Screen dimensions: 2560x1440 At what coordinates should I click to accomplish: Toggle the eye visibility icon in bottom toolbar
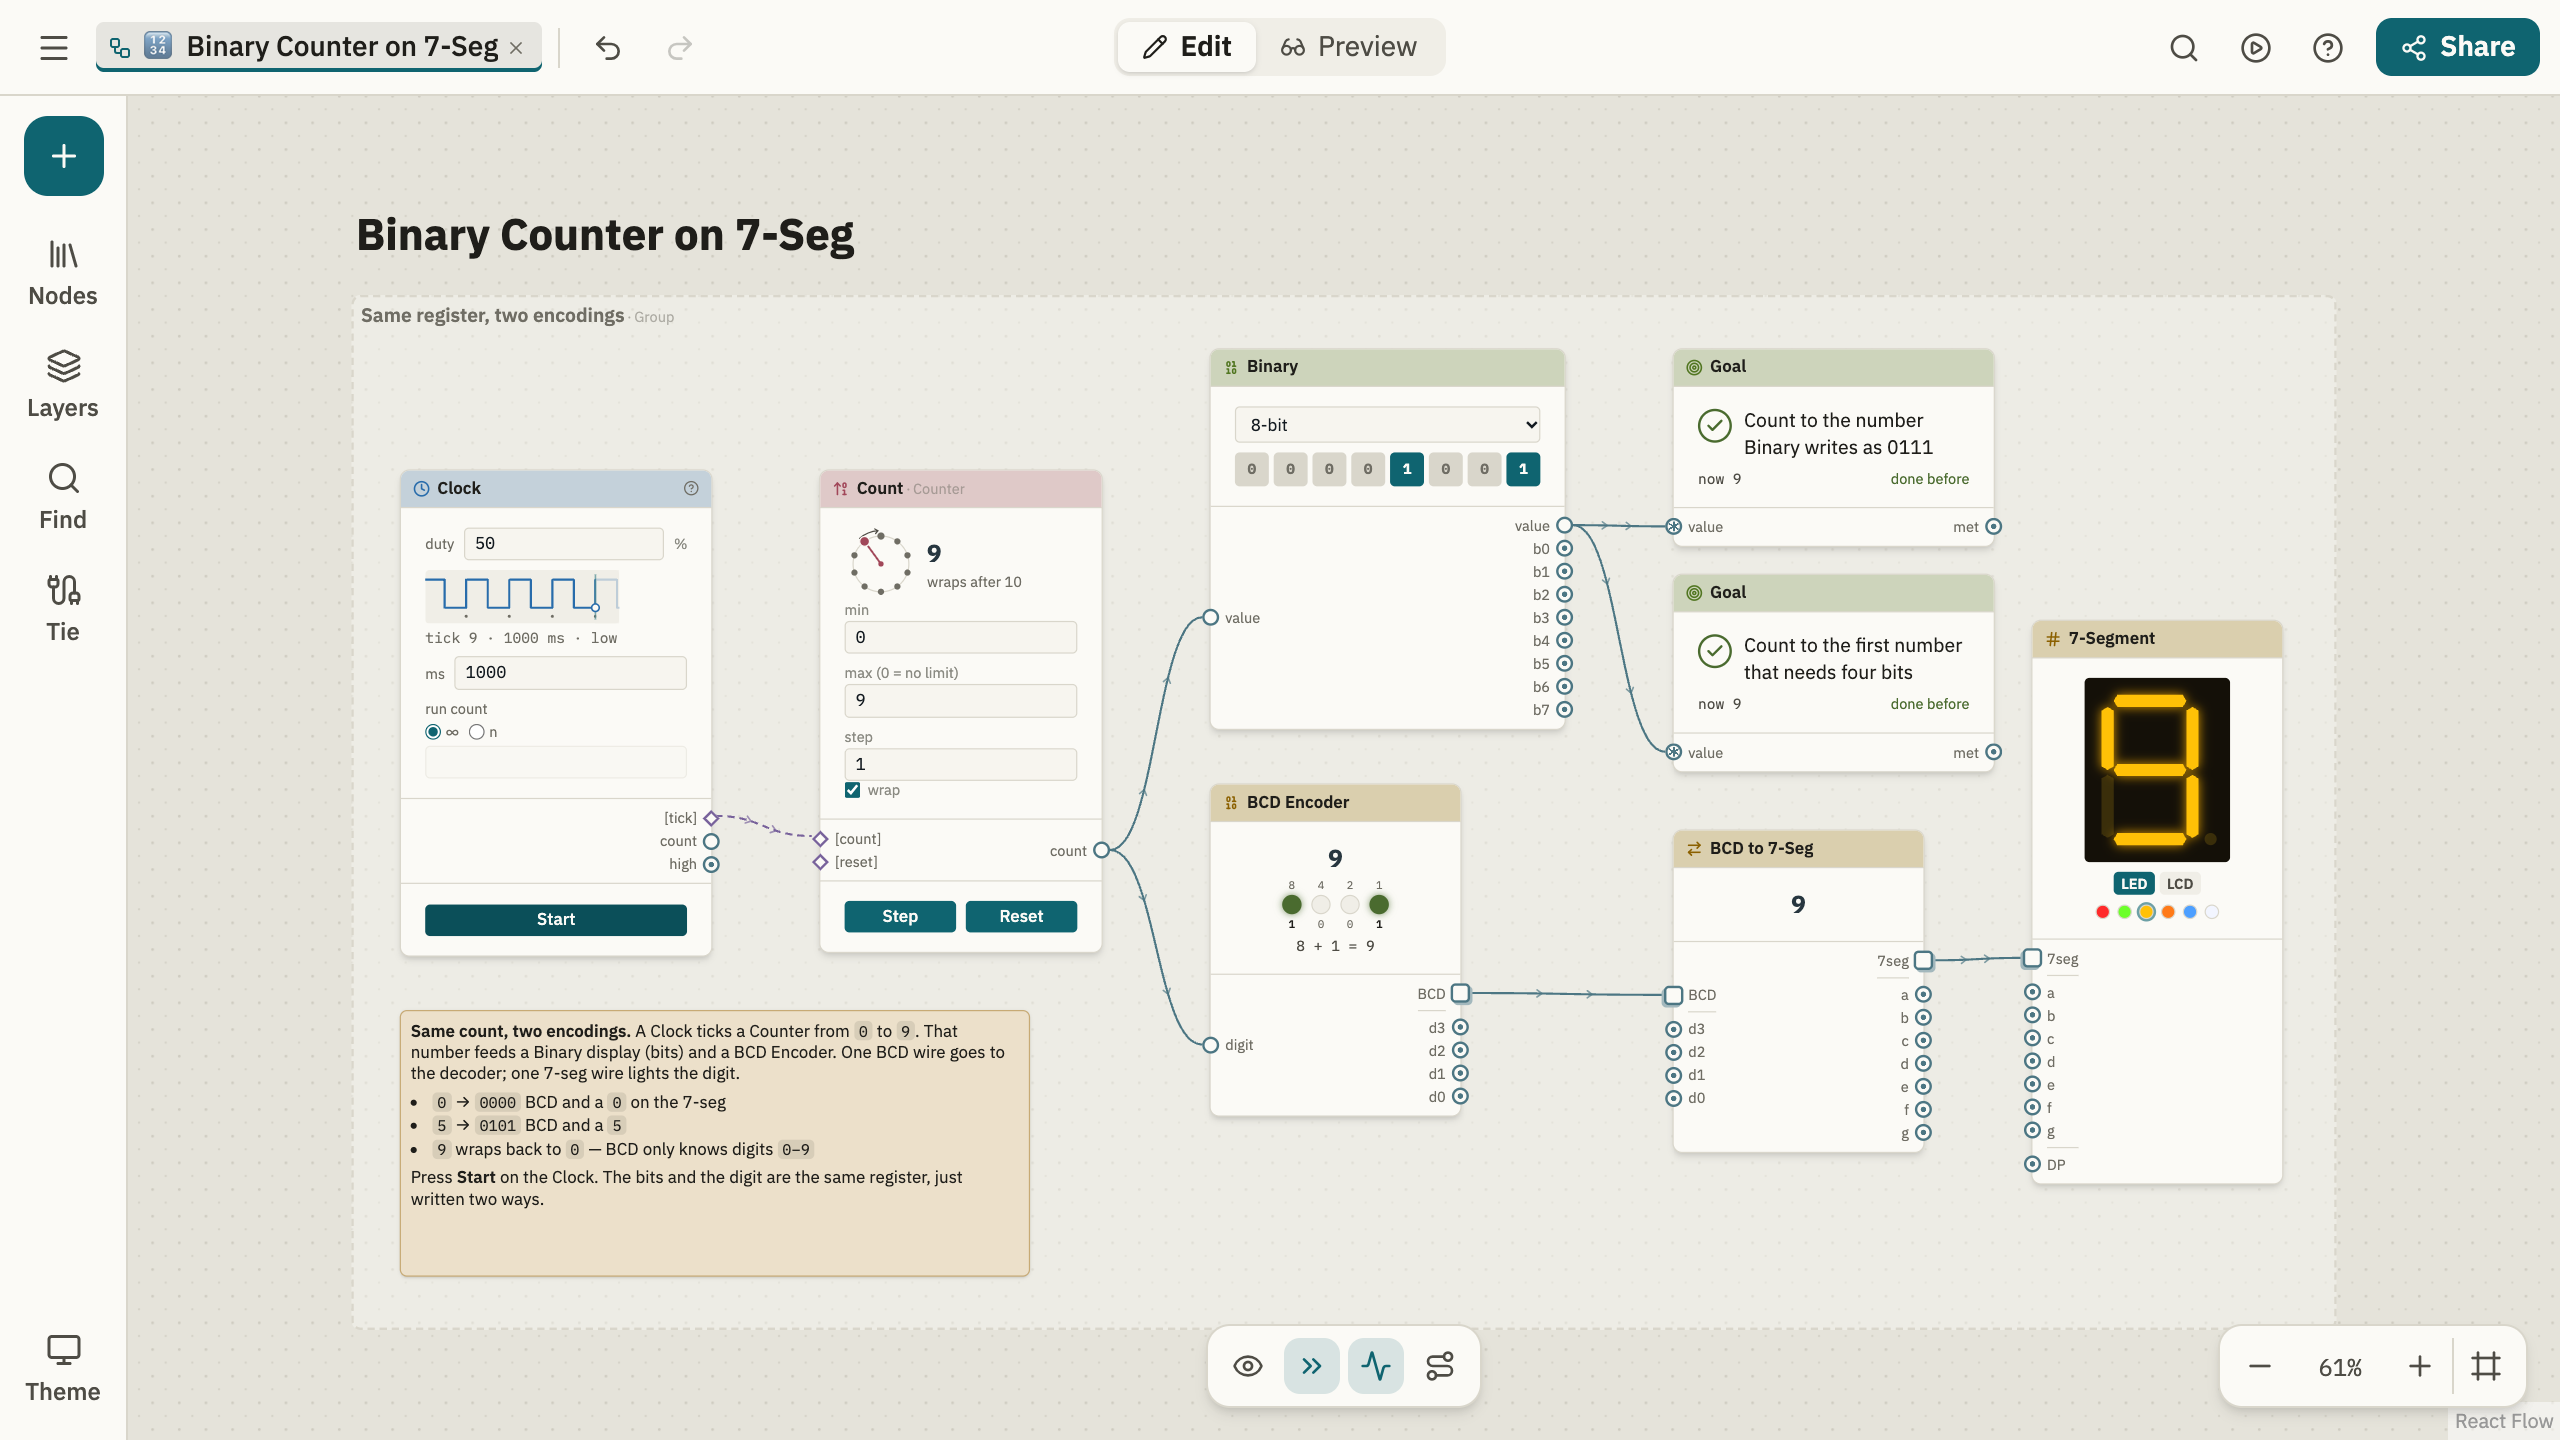click(x=1248, y=1366)
